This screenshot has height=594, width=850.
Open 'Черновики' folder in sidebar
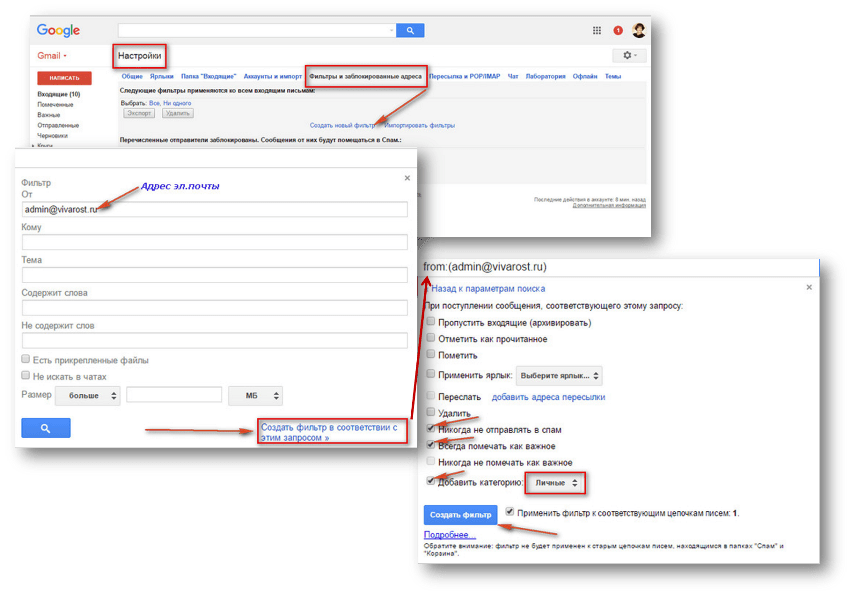52,135
